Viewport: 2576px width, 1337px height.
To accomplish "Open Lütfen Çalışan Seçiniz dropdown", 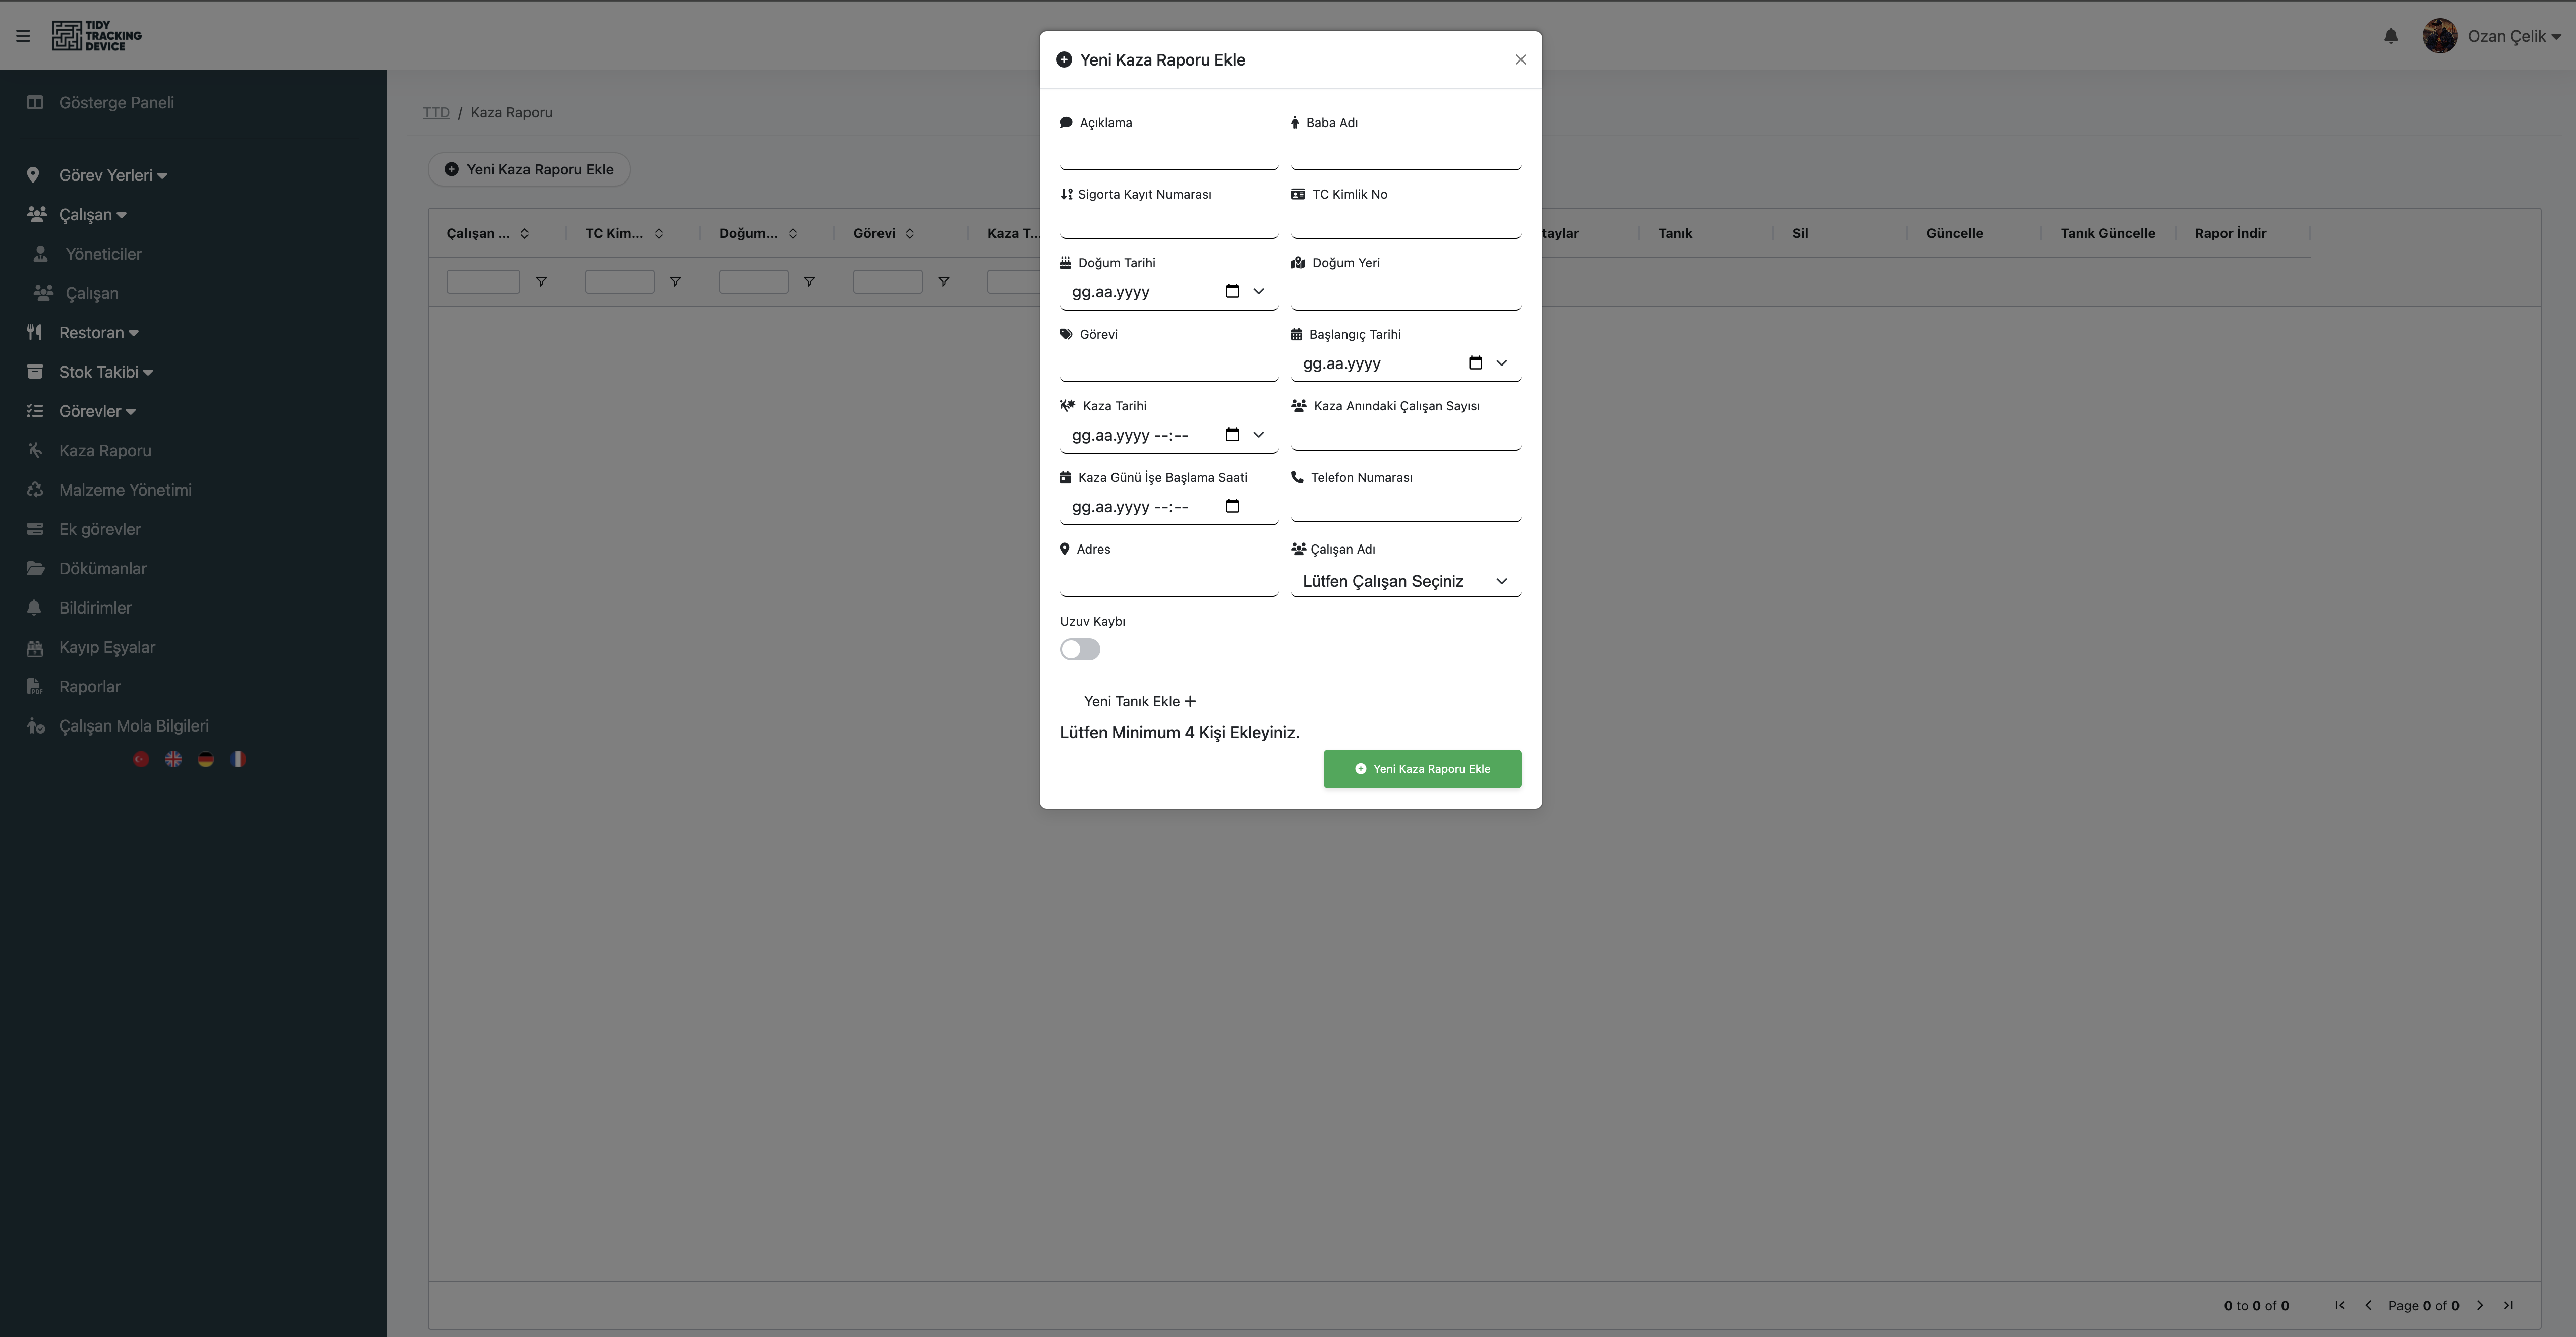I will click(1406, 581).
